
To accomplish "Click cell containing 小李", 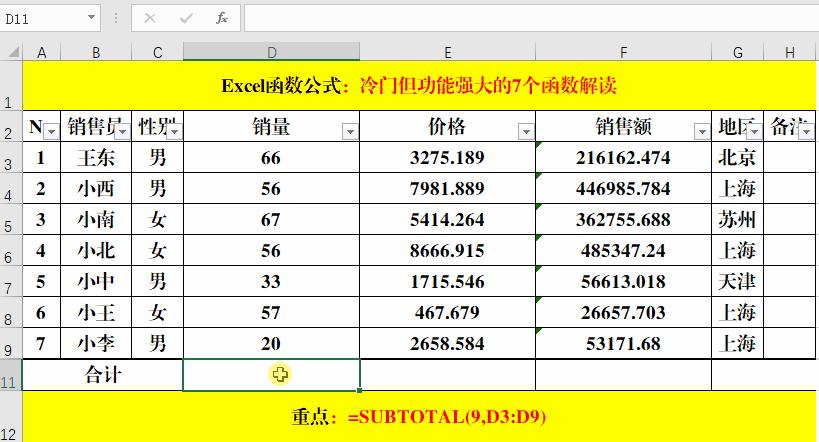I will point(96,343).
